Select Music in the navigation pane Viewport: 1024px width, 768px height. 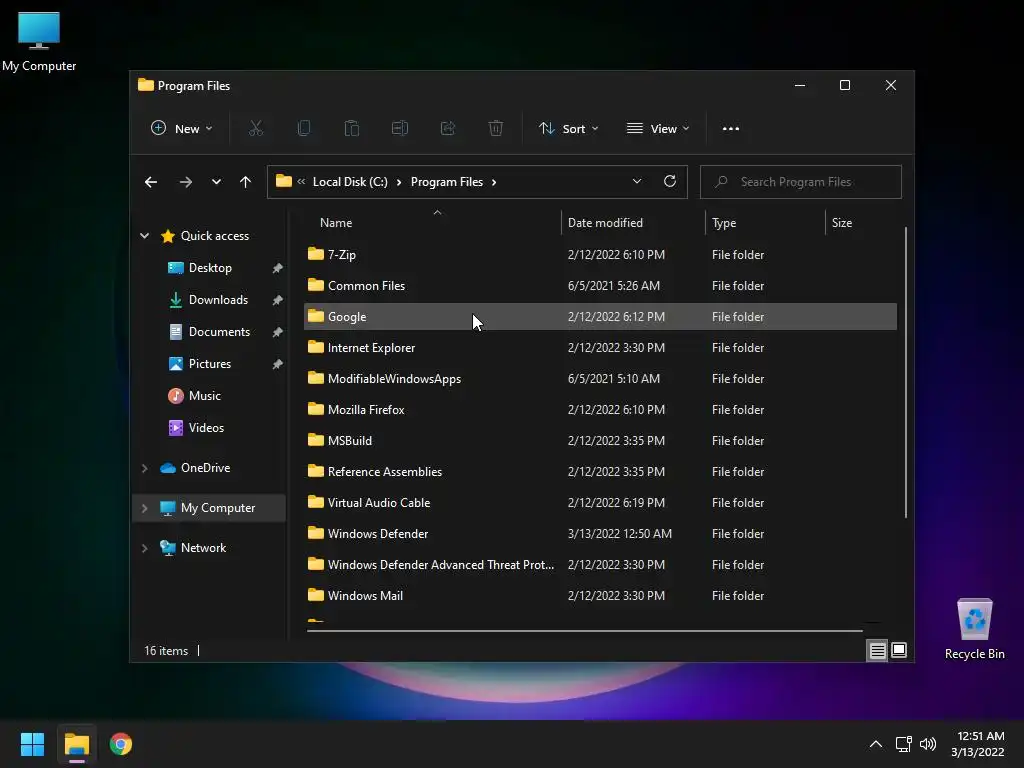point(209,396)
